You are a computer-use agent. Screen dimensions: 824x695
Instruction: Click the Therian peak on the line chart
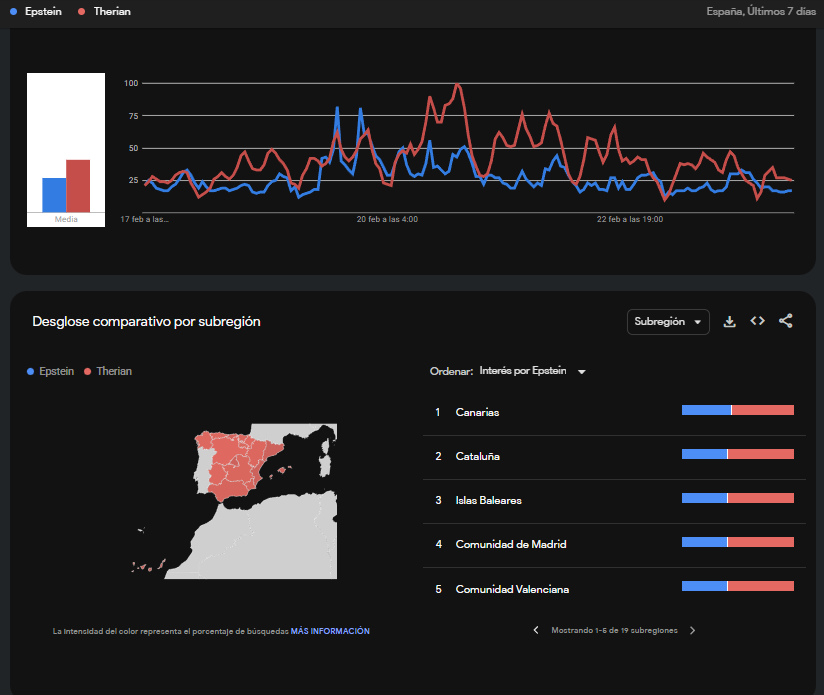pyautogui.click(x=458, y=86)
